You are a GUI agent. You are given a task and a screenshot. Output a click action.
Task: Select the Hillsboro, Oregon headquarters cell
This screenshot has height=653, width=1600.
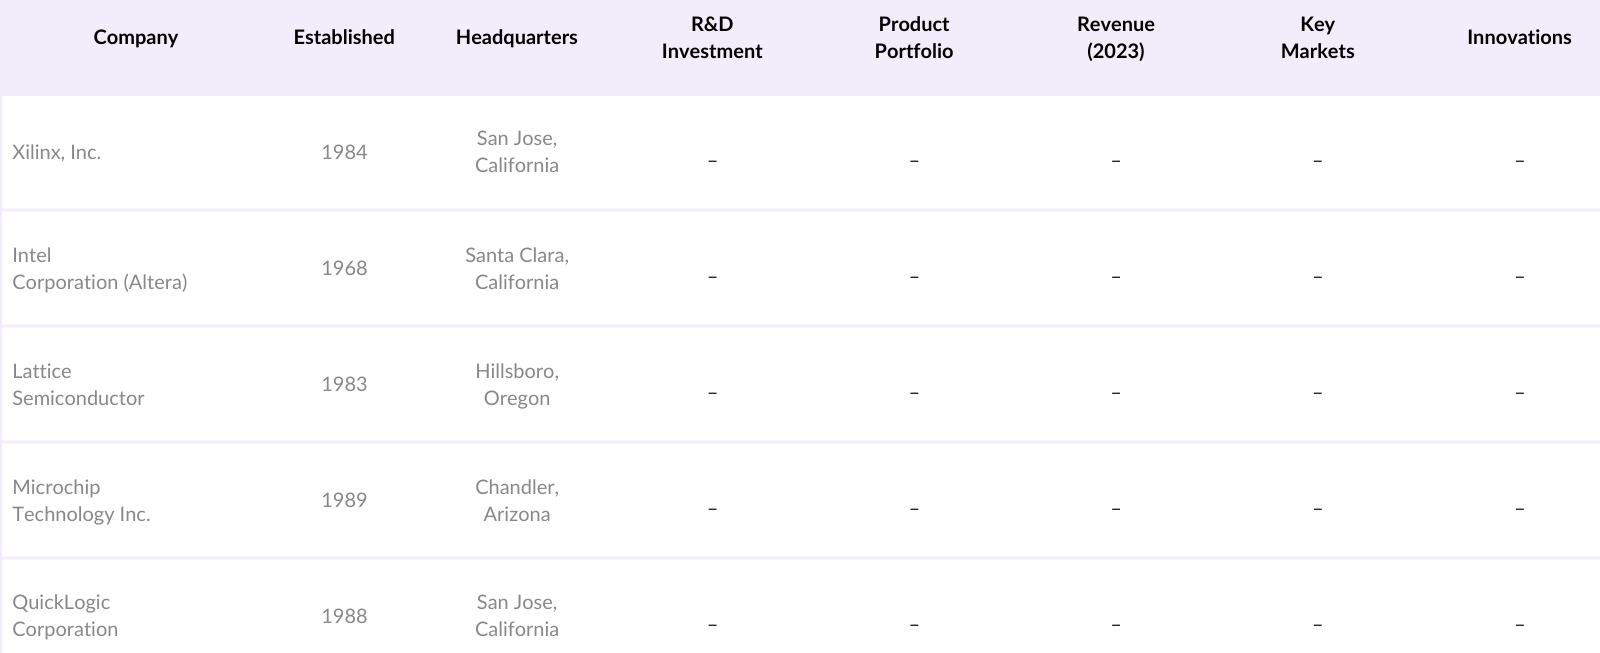[x=516, y=384]
